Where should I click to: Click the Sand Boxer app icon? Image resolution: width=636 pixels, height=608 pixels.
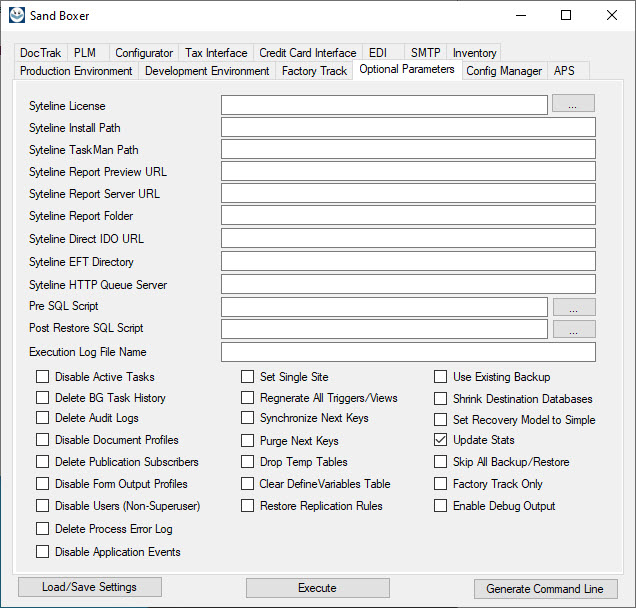tap(17, 15)
